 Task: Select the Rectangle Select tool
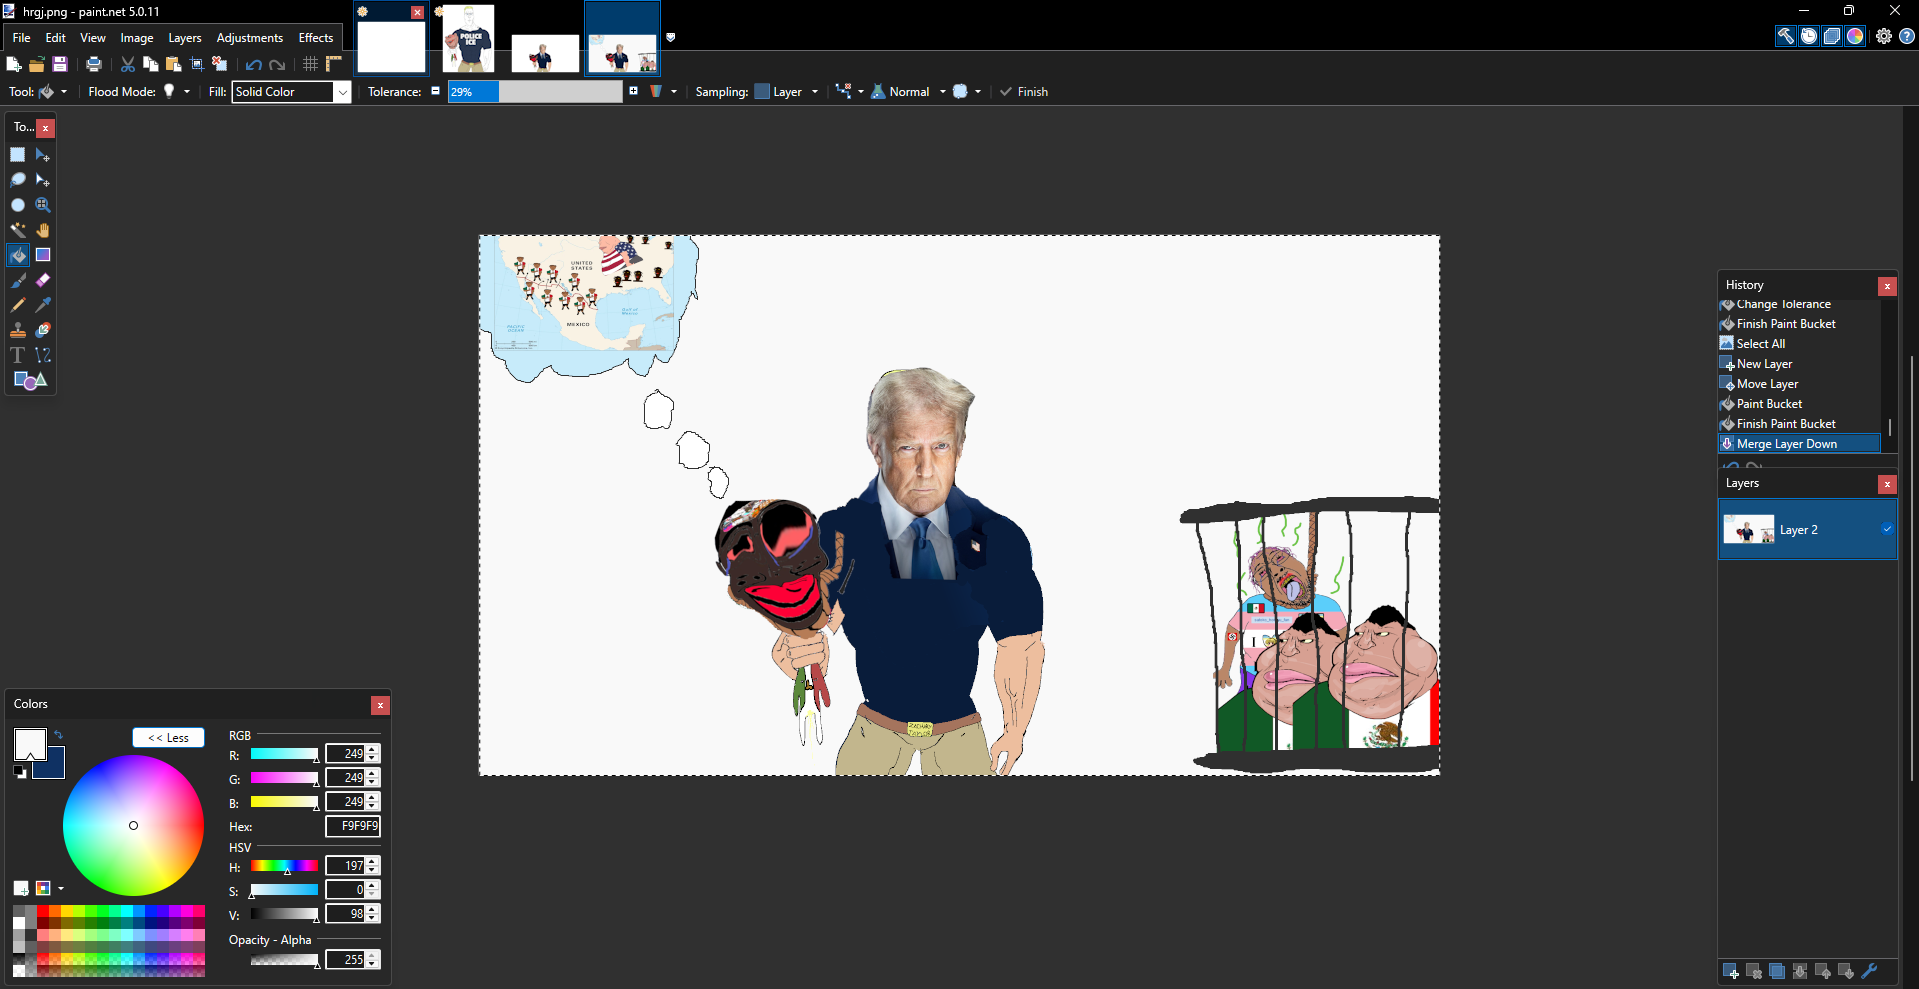pyautogui.click(x=18, y=155)
